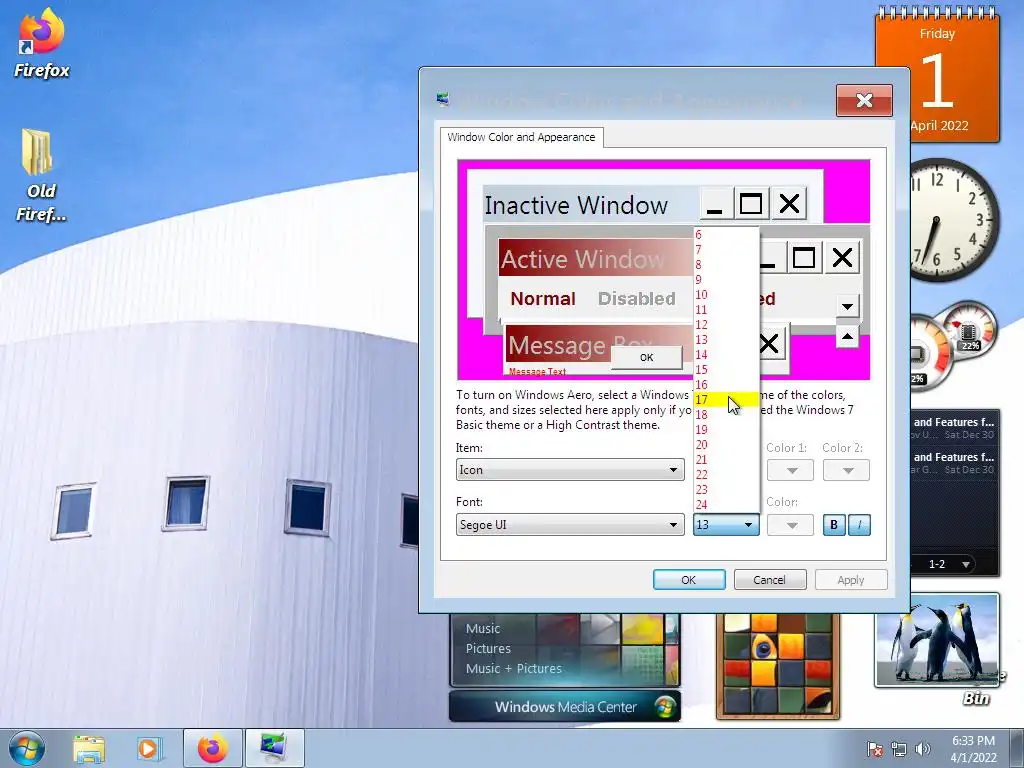Choose font size 24 in list
The height and width of the screenshot is (768, 1024).
[x=726, y=505]
